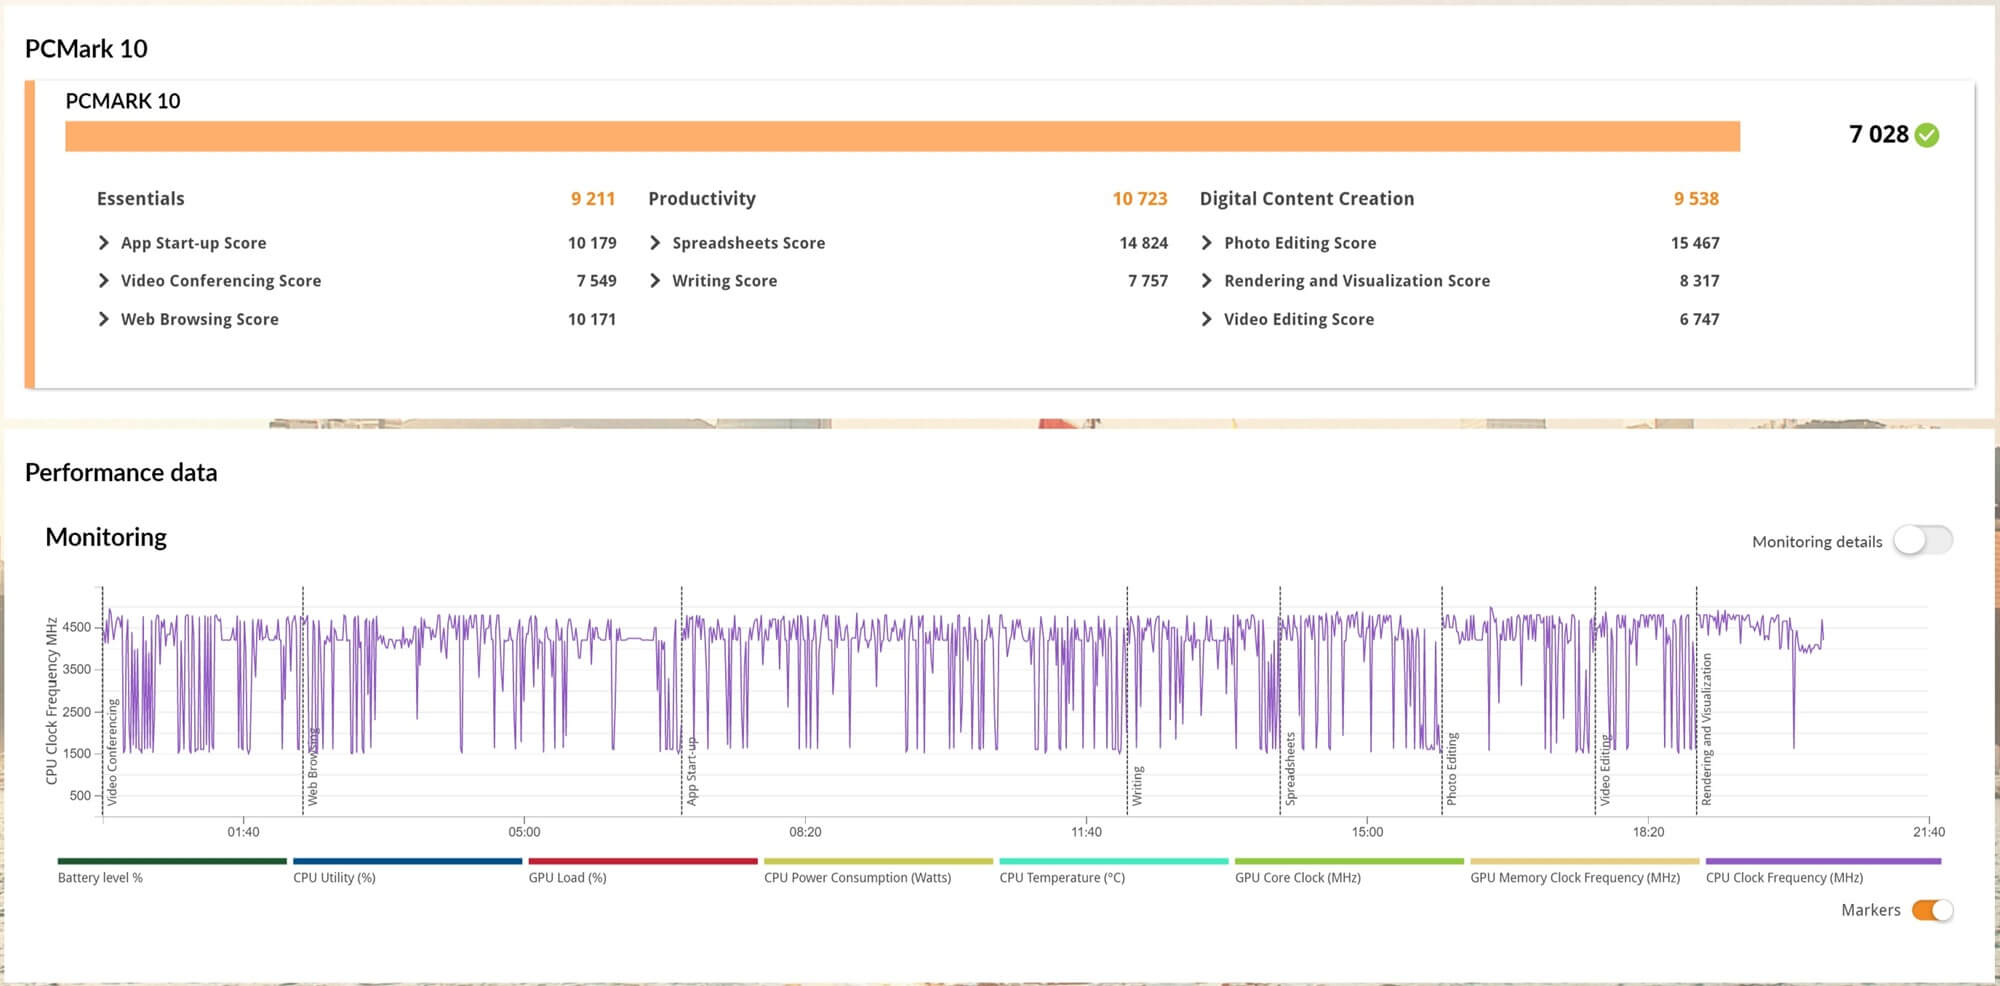Click the value 7 549
This screenshot has width=2000, height=986.
tap(596, 281)
